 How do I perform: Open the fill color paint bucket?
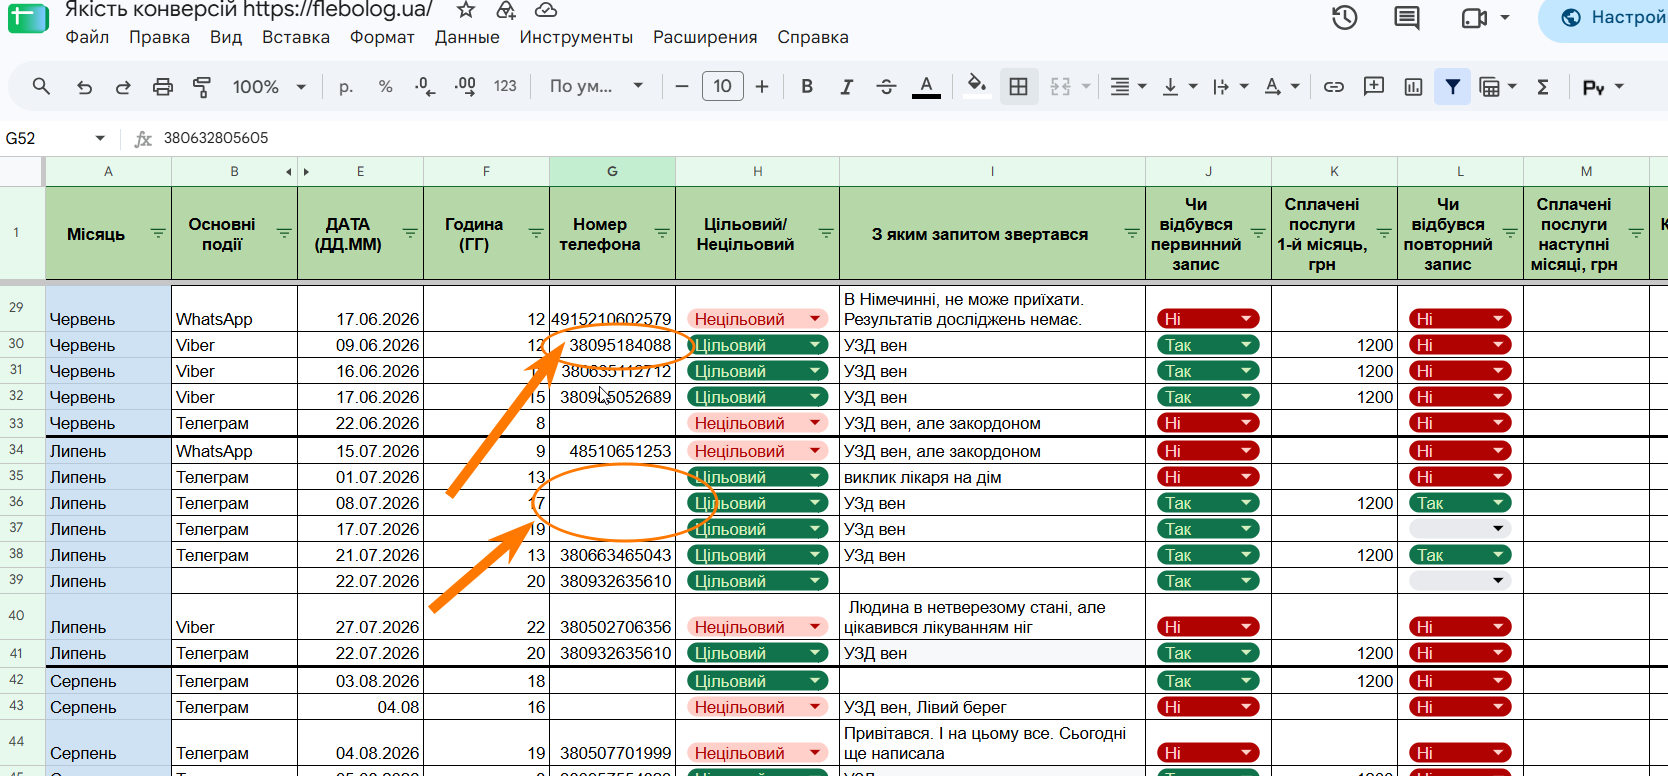pyautogui.click(x=977, y=86)
